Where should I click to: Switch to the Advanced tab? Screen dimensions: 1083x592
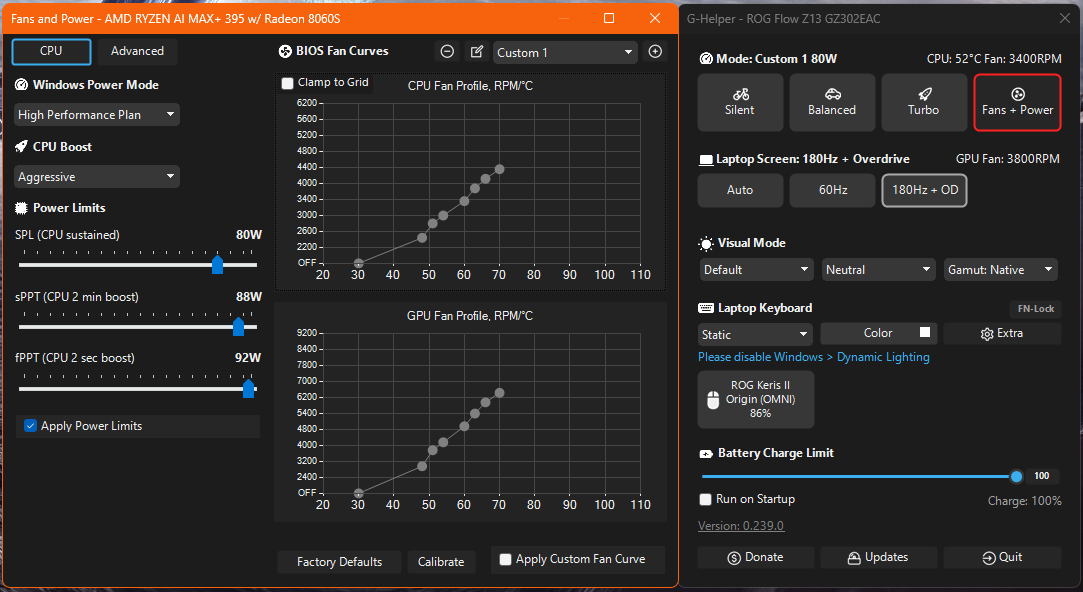137,51
